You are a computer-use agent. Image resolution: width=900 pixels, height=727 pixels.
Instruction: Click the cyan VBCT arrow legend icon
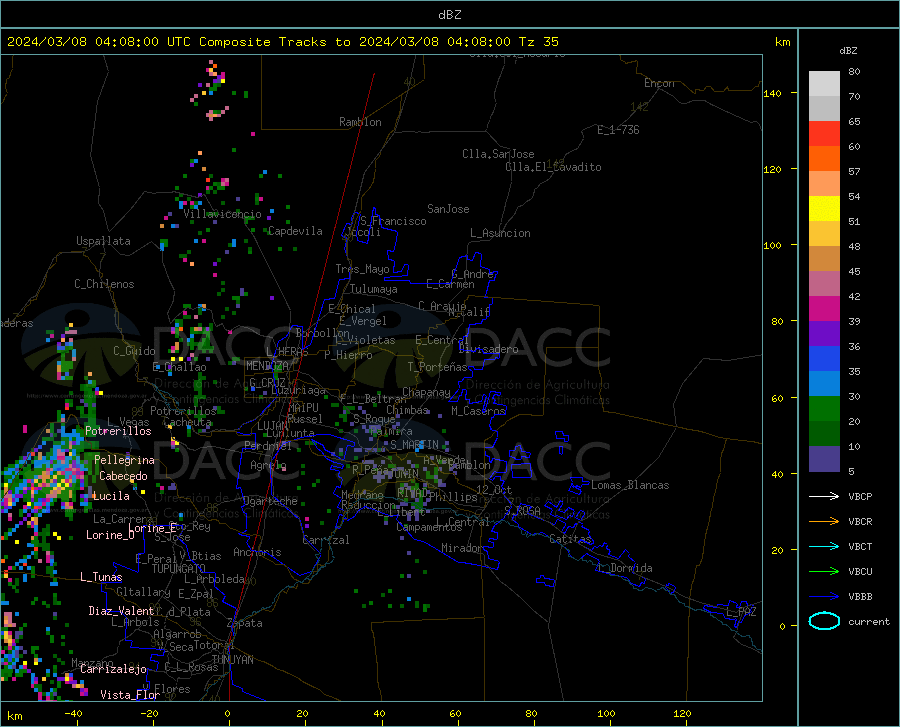(824, 546)
